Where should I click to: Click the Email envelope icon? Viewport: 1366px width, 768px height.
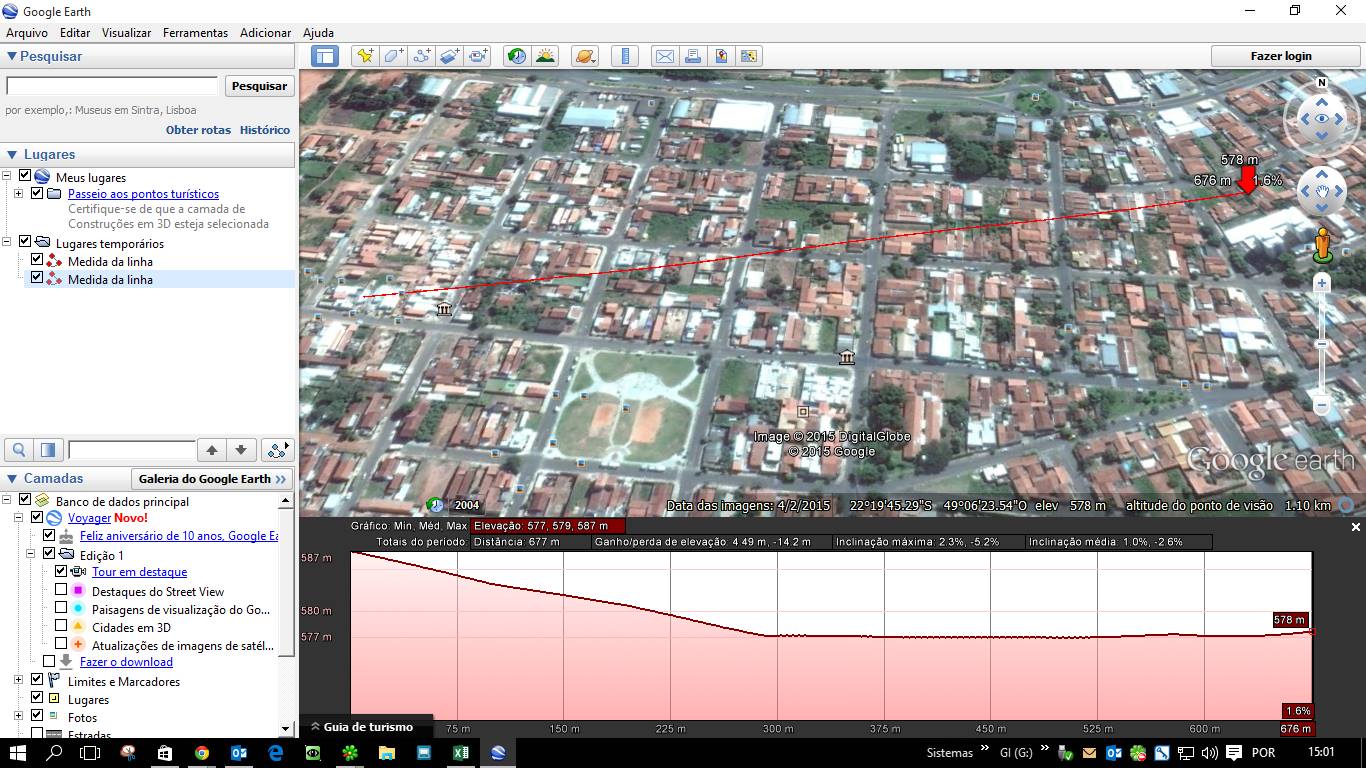664,56
